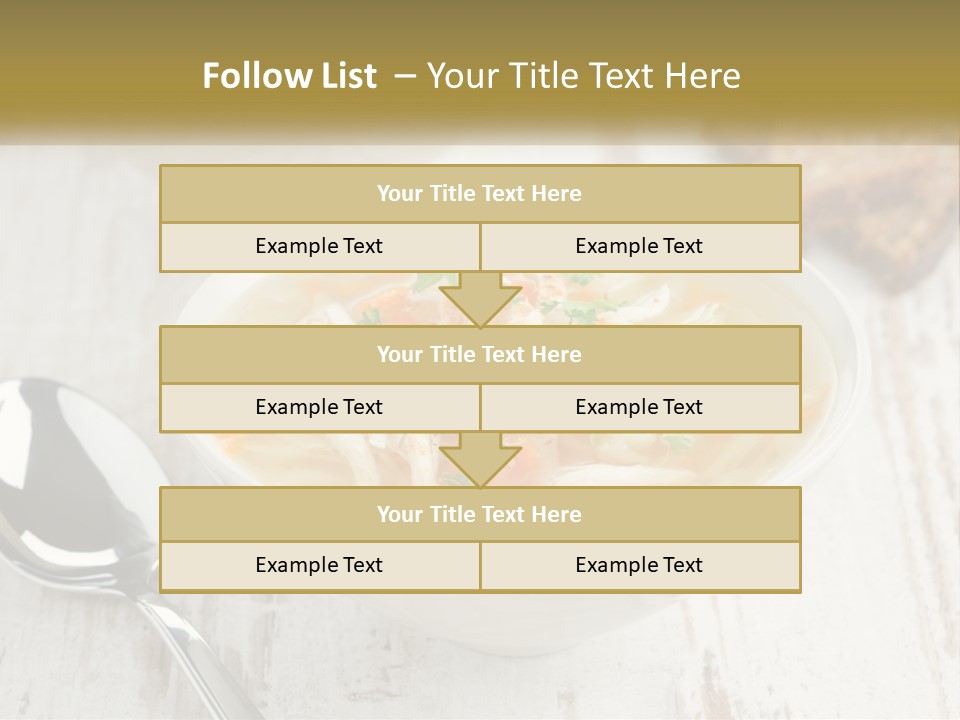Click the en dash in the slide title
960x720 pixels.
coord(405,77)
